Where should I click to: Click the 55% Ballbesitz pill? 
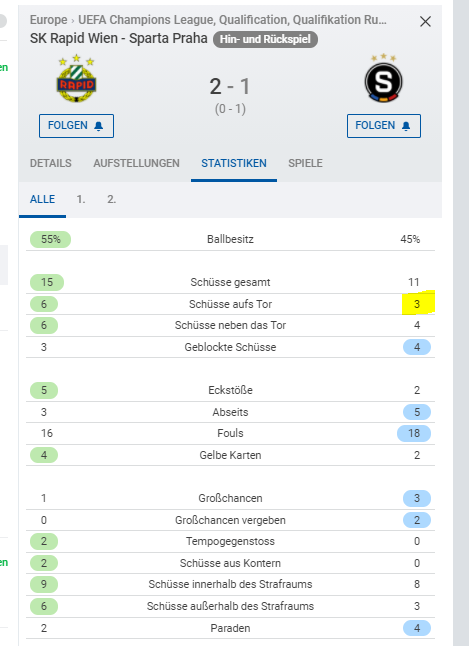[50, 239]
